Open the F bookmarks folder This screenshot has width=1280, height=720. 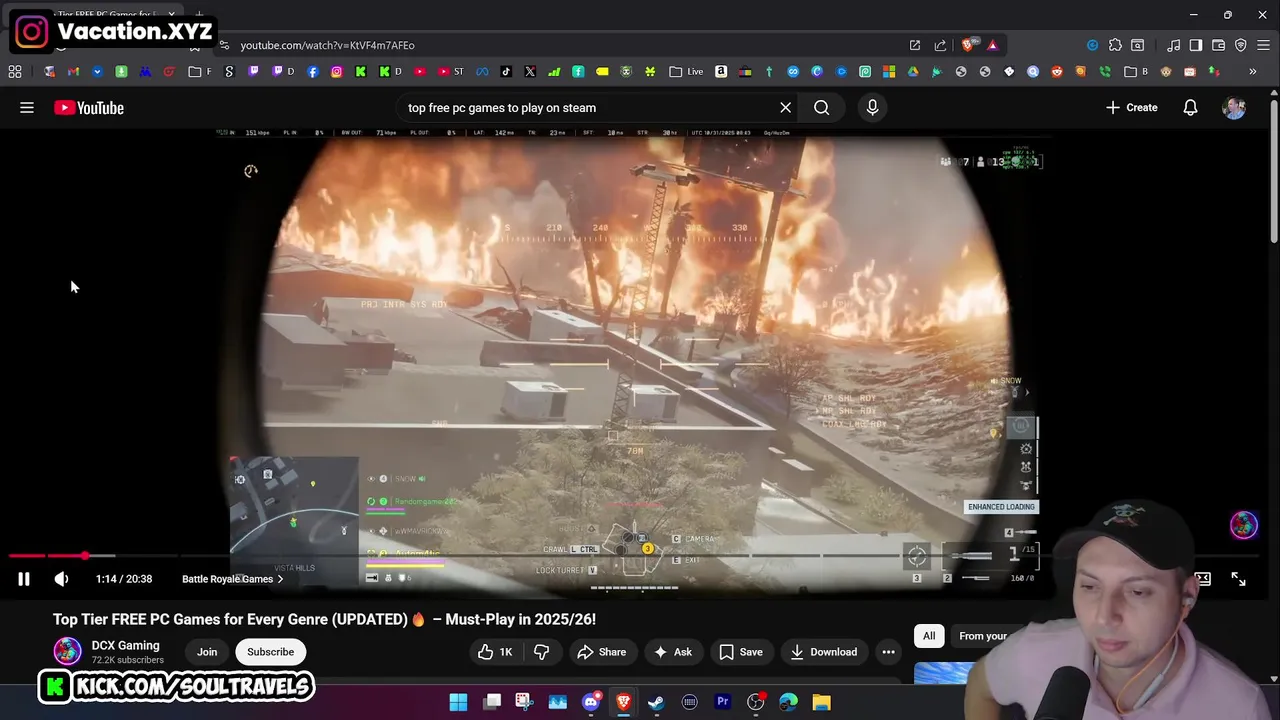click(x=200, y=72)
